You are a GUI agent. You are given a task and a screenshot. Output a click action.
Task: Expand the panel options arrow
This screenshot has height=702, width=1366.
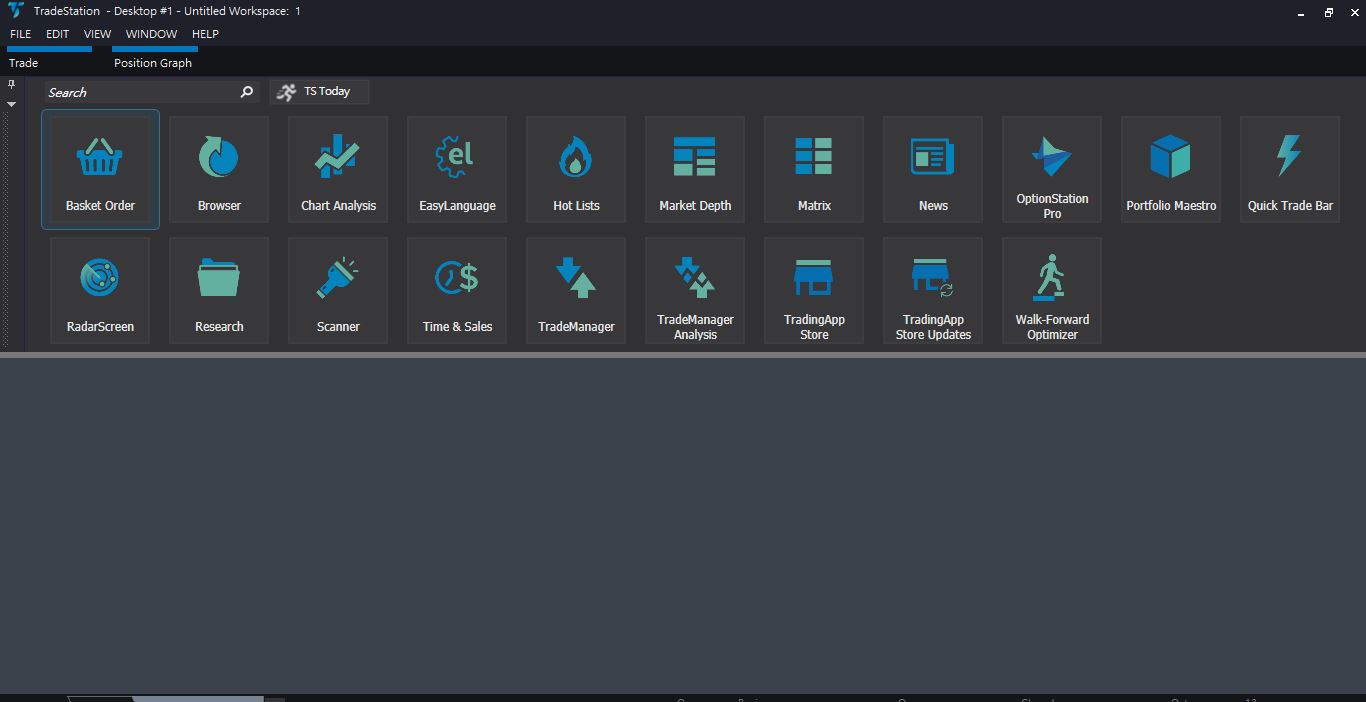11,104
